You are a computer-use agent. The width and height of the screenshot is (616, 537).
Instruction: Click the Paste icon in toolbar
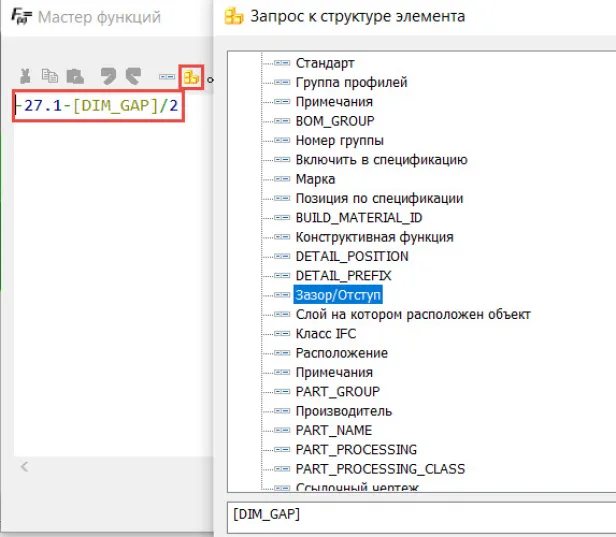pyautogui.click(x=75, y=76)
